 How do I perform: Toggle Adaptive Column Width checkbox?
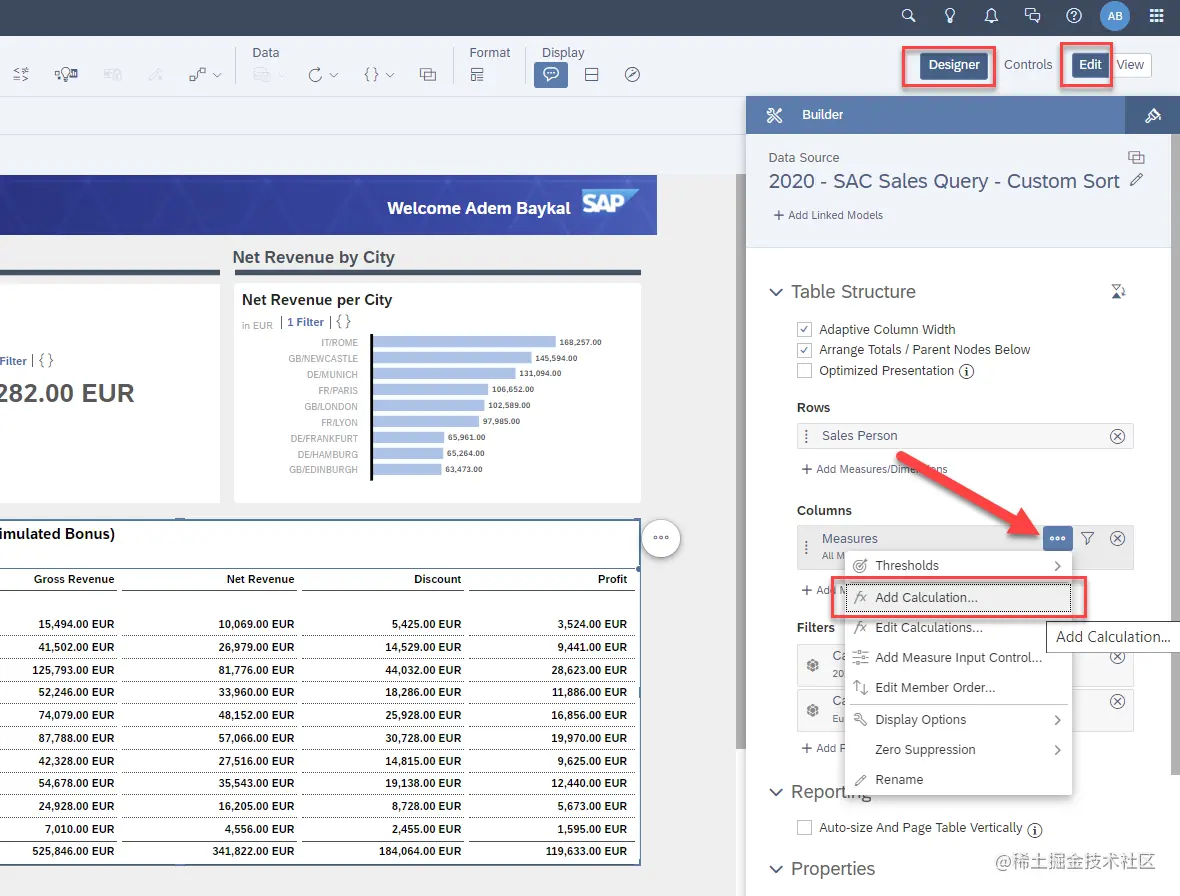[804, 330]
